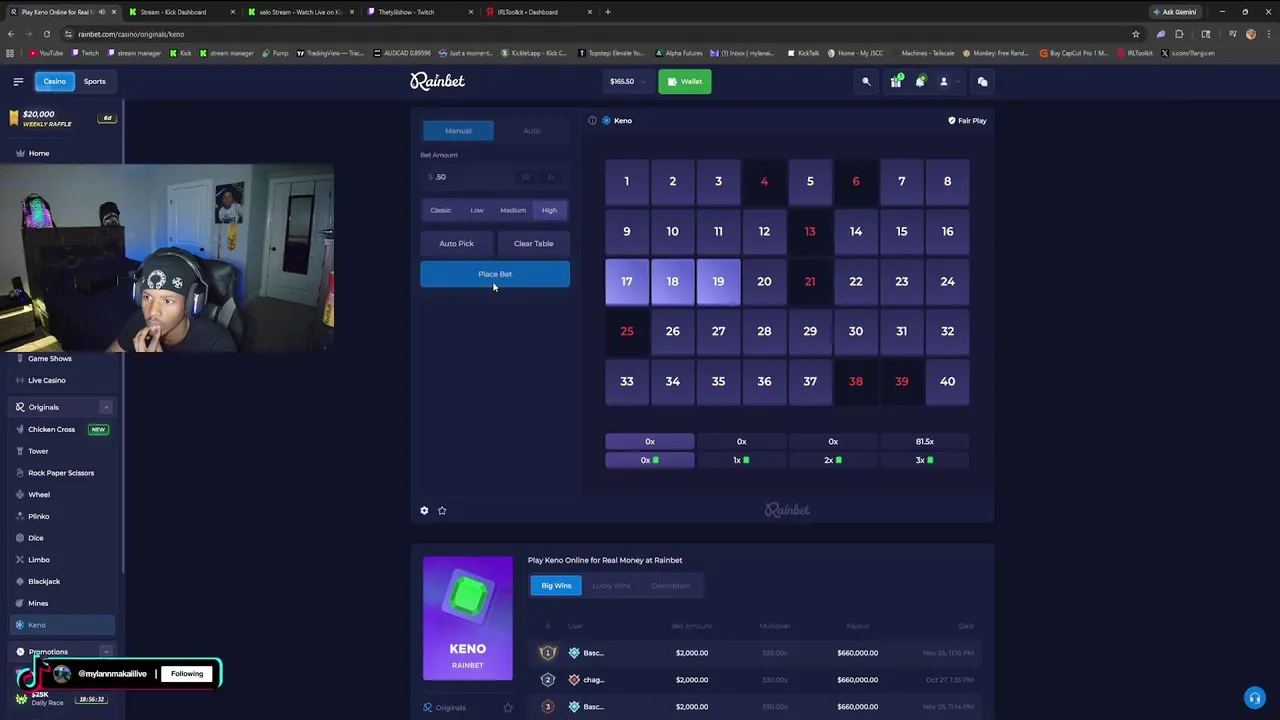Viewport: 1280px width, 720px height.
Task: Choose High risk level
Action: (549, 210)
